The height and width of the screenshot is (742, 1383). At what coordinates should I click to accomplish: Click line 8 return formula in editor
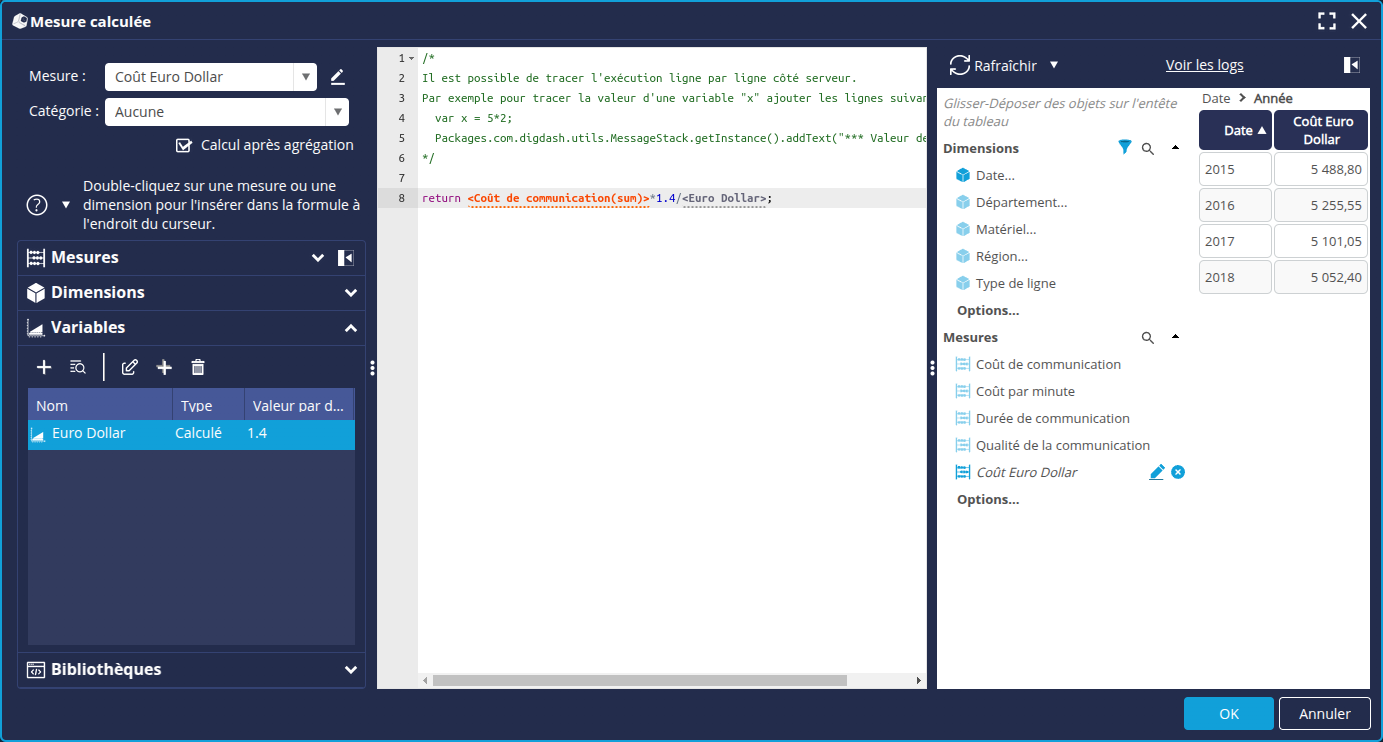[x=597, y=198]
